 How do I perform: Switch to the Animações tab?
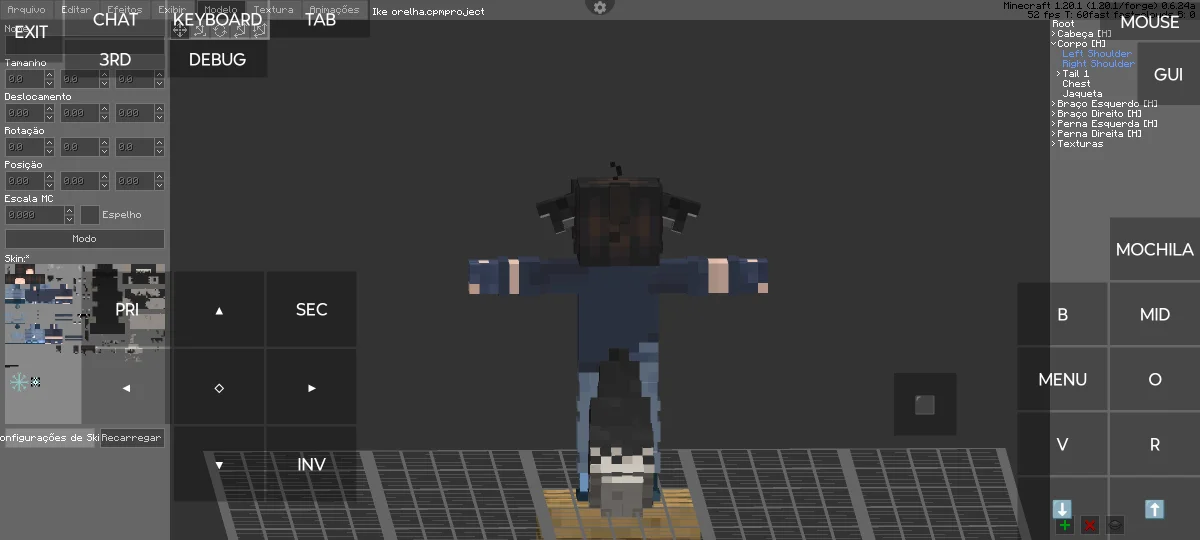pos(334,9)
